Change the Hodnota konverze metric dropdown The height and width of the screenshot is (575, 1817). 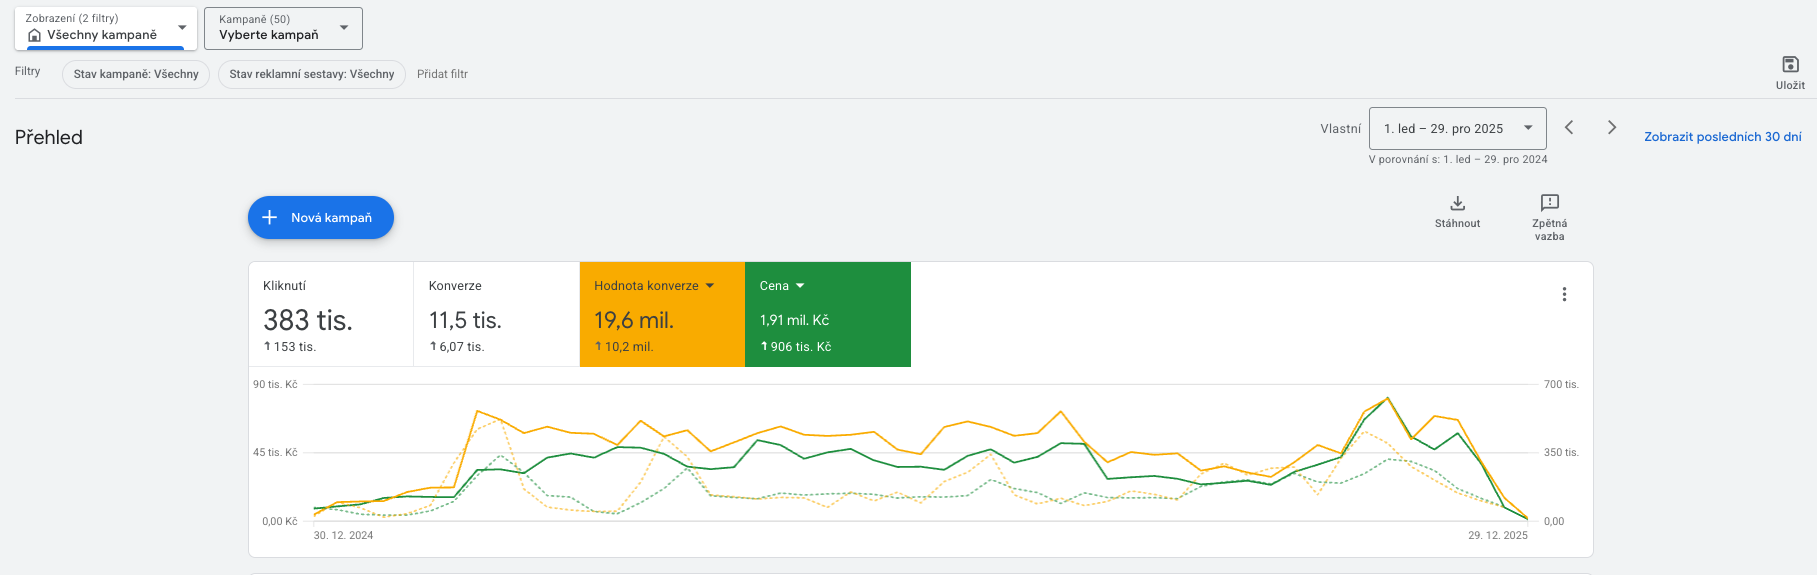pos(710,286)
